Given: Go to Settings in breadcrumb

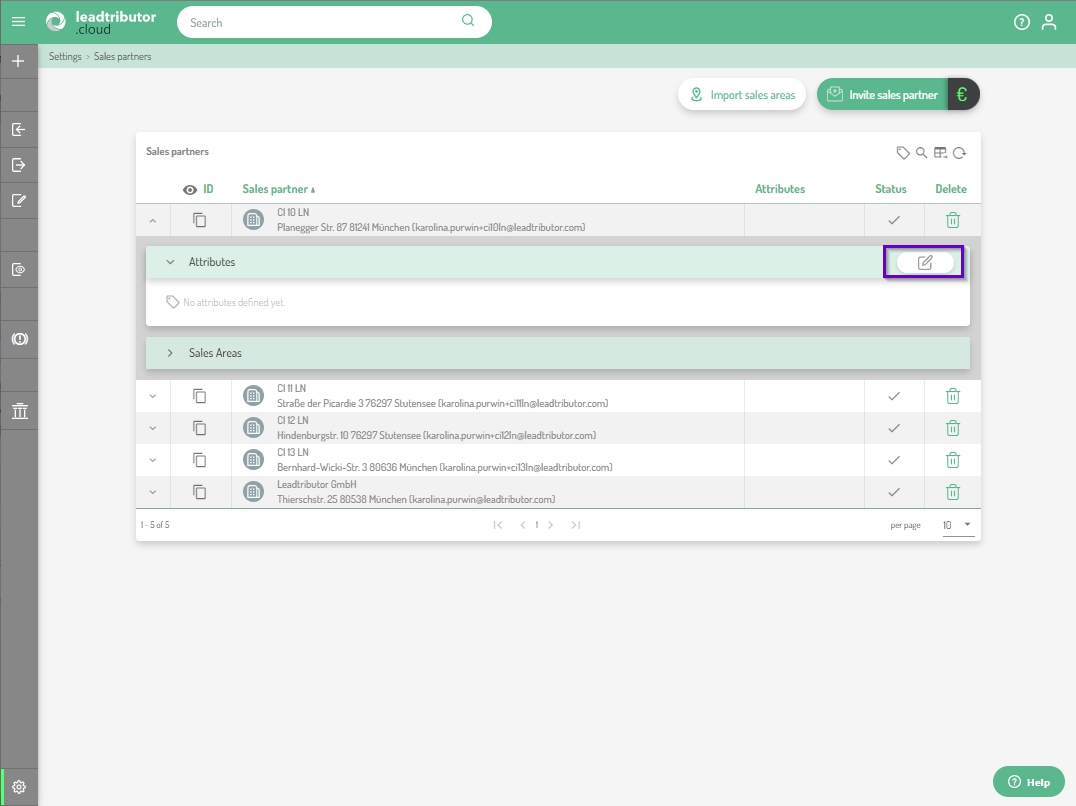Looking at the screenshot, I should 65,57.
